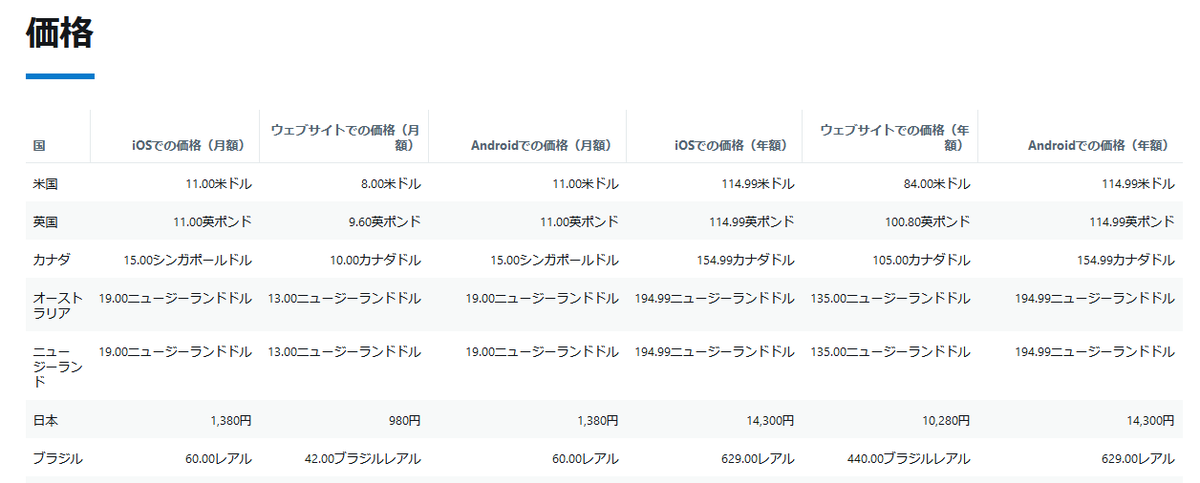Click 日本 website monthly price 980円
The width and height of the screenshot is (1200, 483).
(x=403, y=421)
